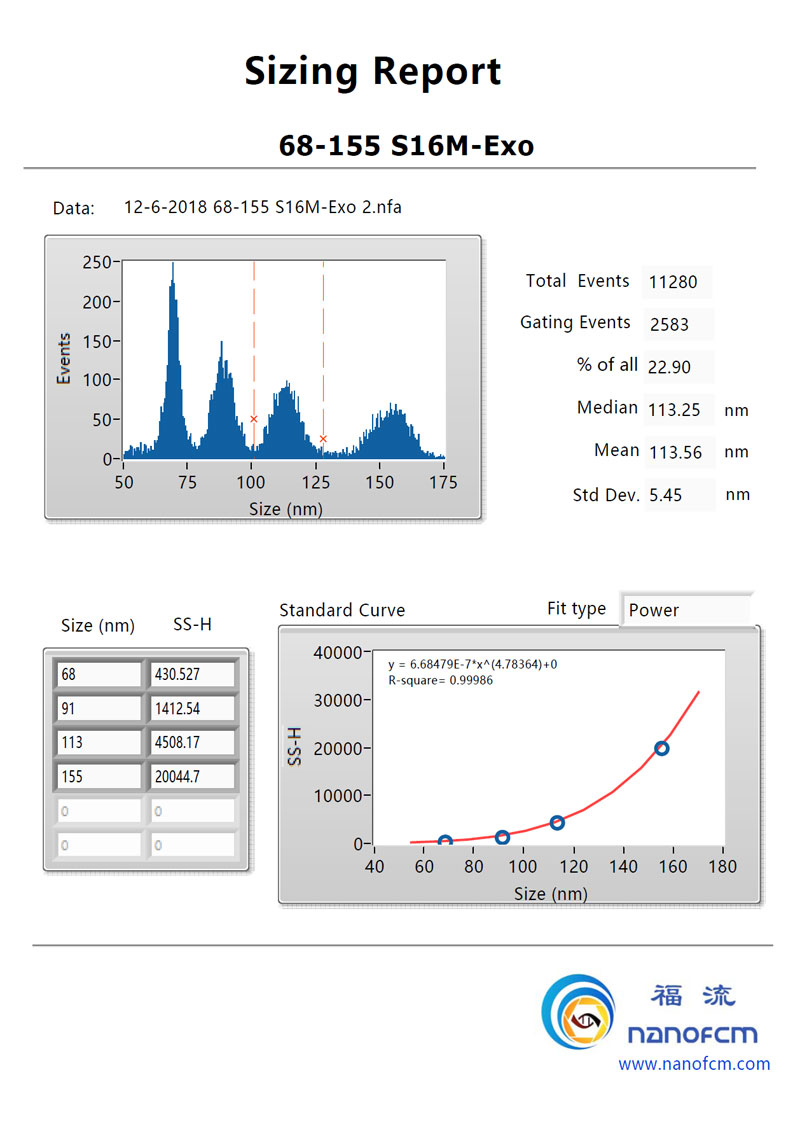Select the Size field containing 113
The width and height of the screenshot is (800, 1129).
click(99, 742)
